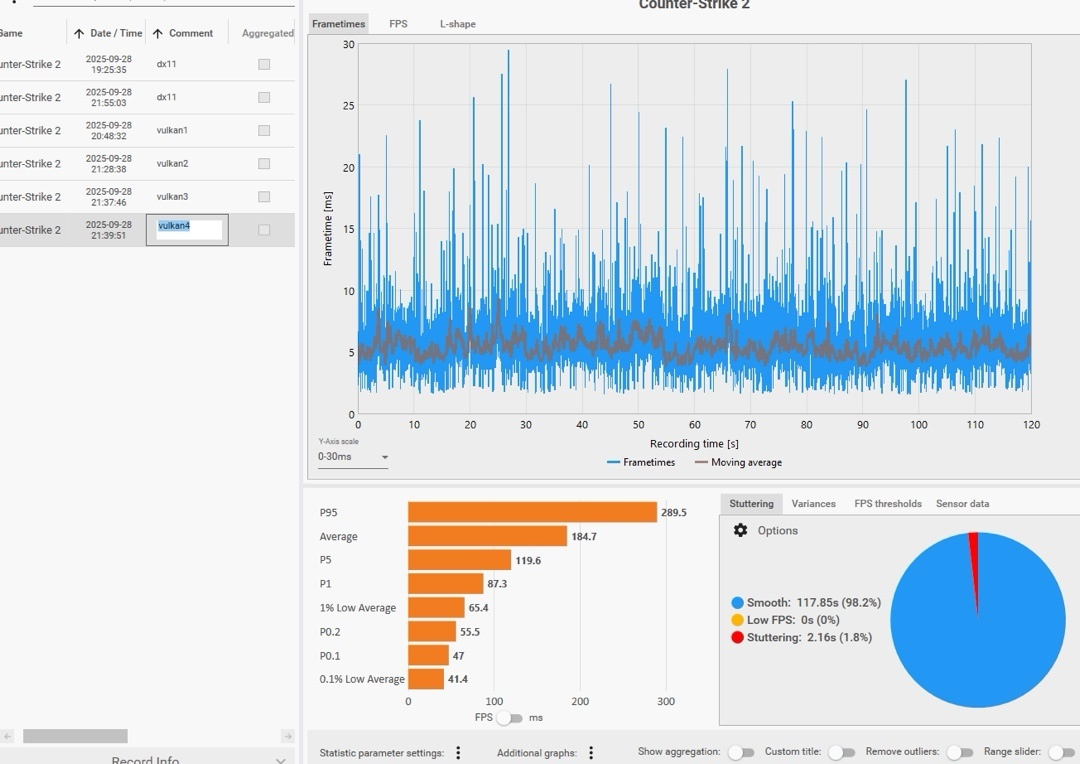
Task: Click the Stuttering red legend dot
Action: 737,638
